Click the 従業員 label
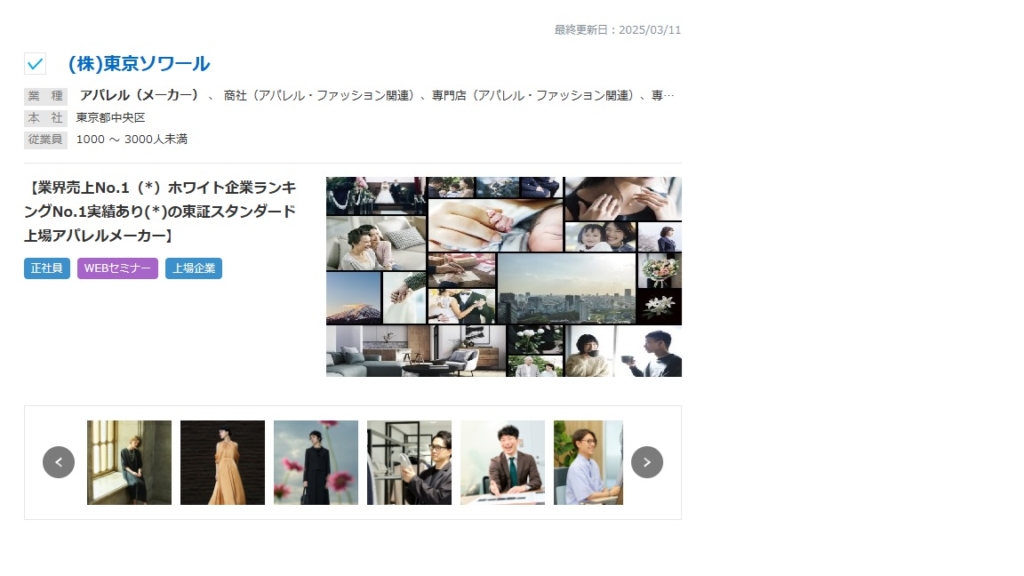The height and width of the screenshot is (576, 1024). [x=46, y=140]
